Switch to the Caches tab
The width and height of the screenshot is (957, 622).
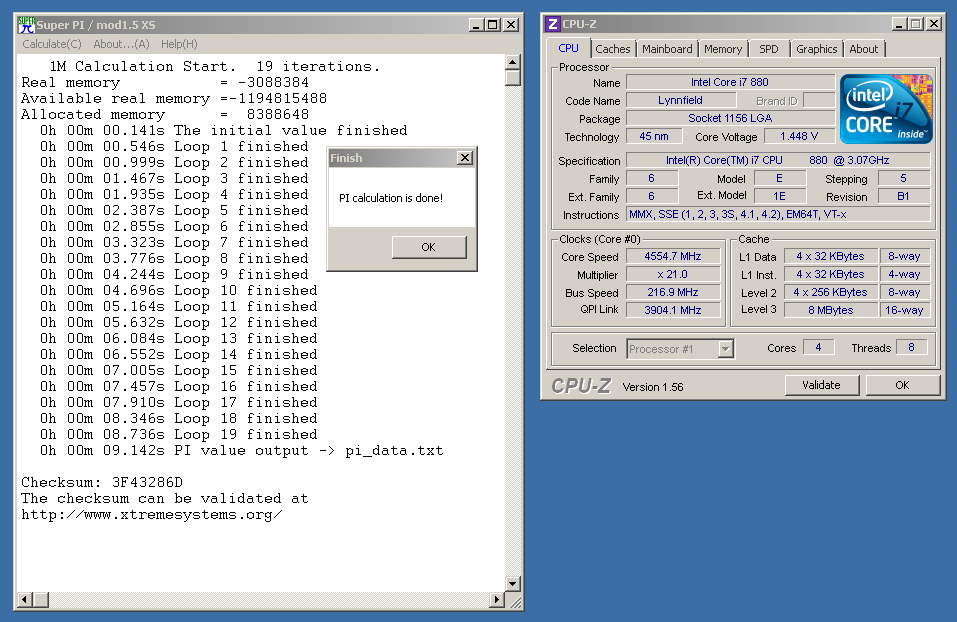click(x=613, y=49)
